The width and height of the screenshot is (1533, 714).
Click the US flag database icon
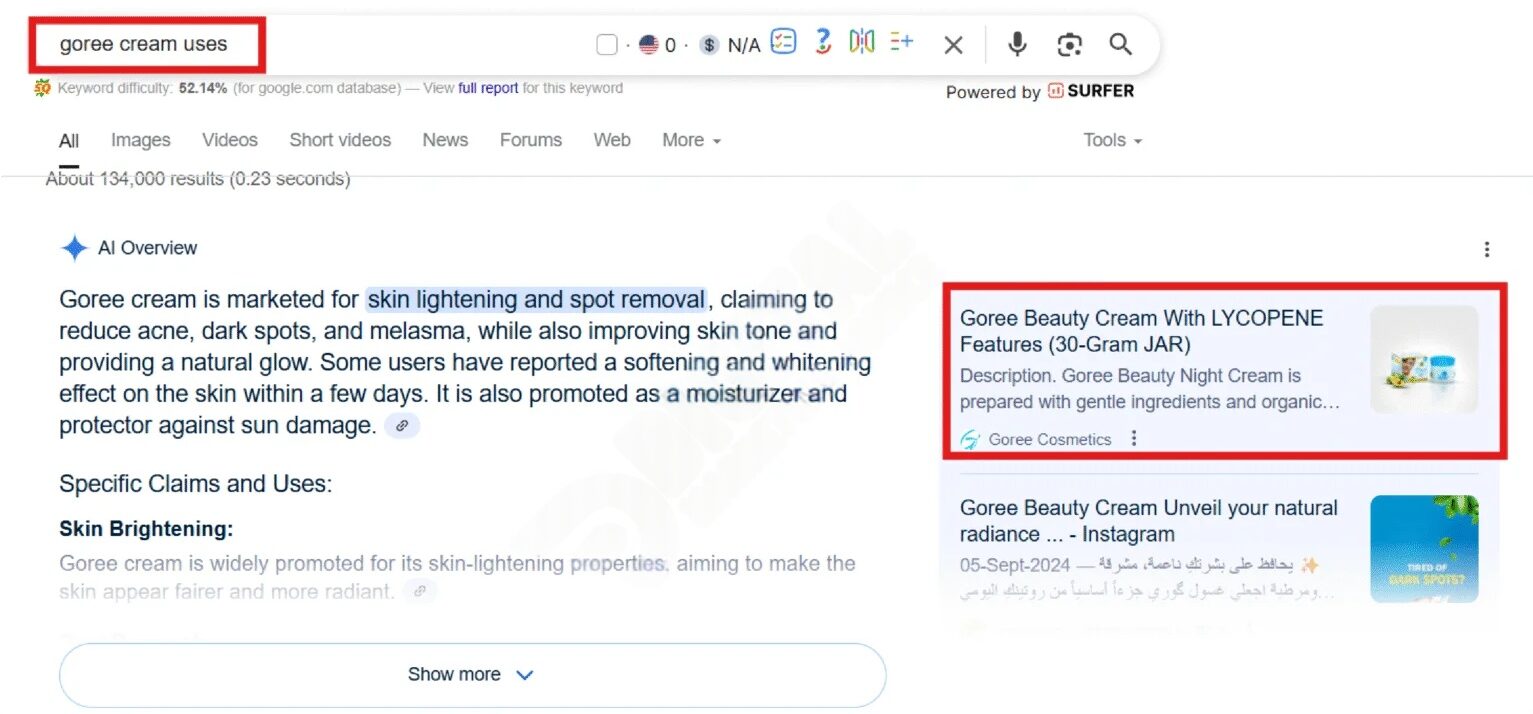click(x=648, y=44)
